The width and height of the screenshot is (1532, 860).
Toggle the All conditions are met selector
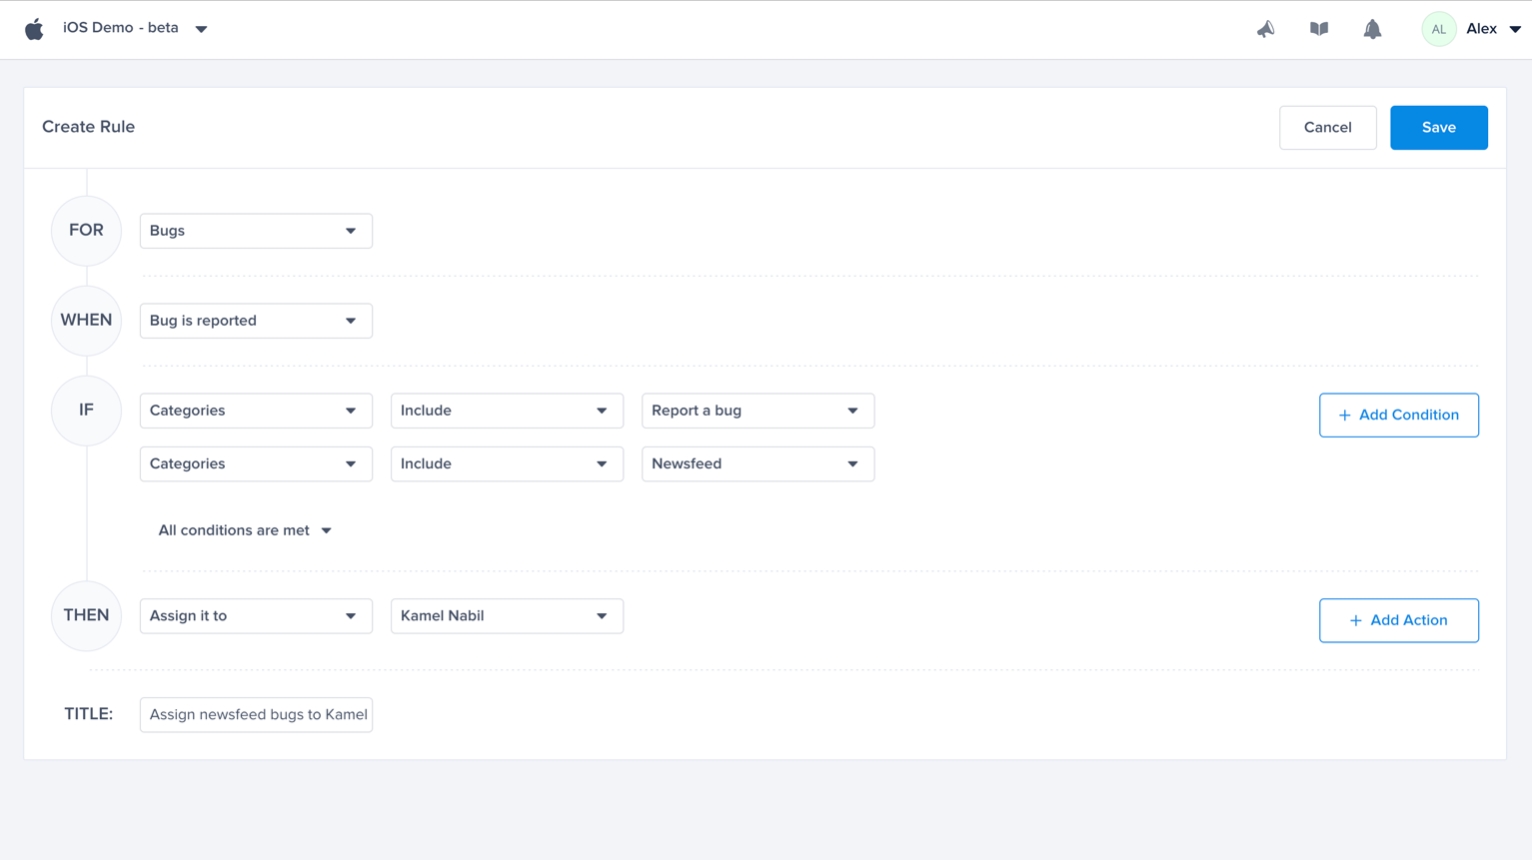point(245,530)
